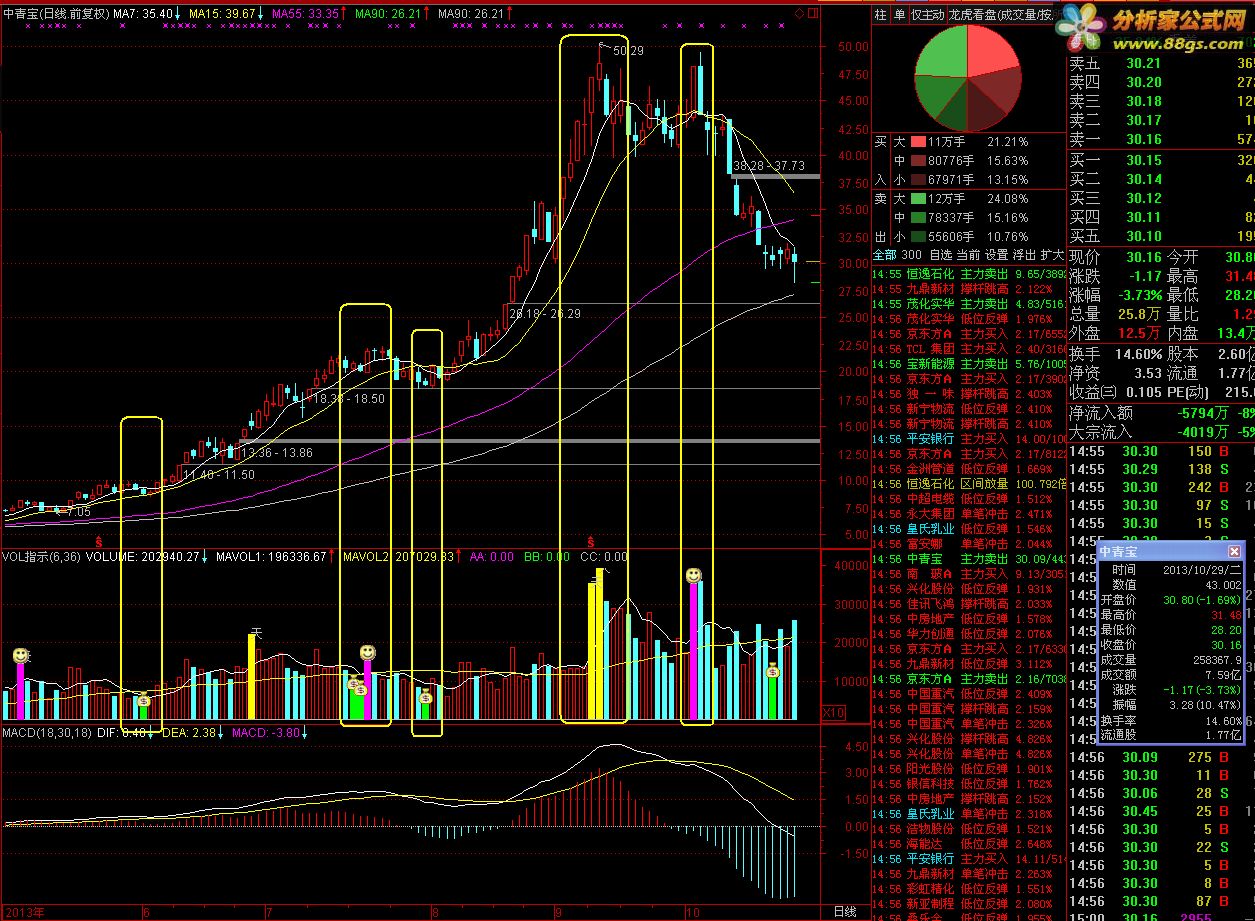The image size is (1255, 921).
Task: Click the 卖一 30.16 order book row
Action: [x=1162, y=139]
